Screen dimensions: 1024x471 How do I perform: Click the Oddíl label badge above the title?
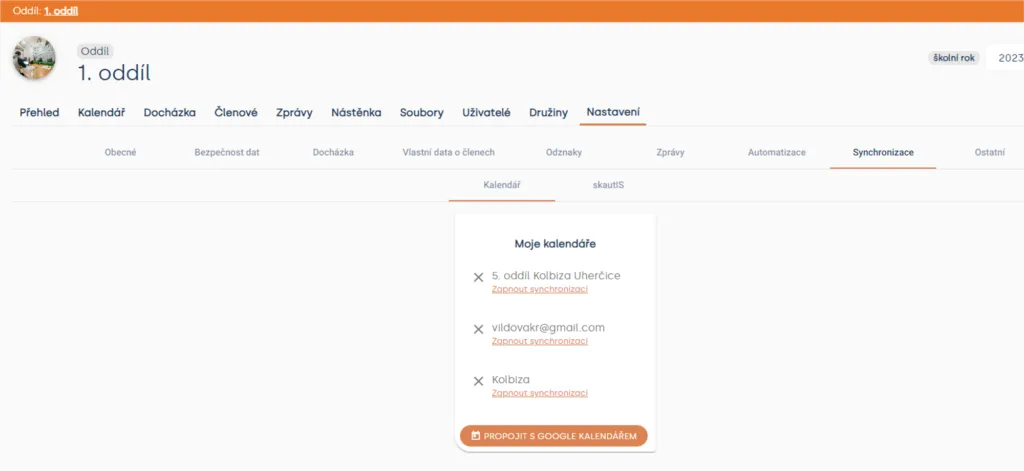pos(95,52)
